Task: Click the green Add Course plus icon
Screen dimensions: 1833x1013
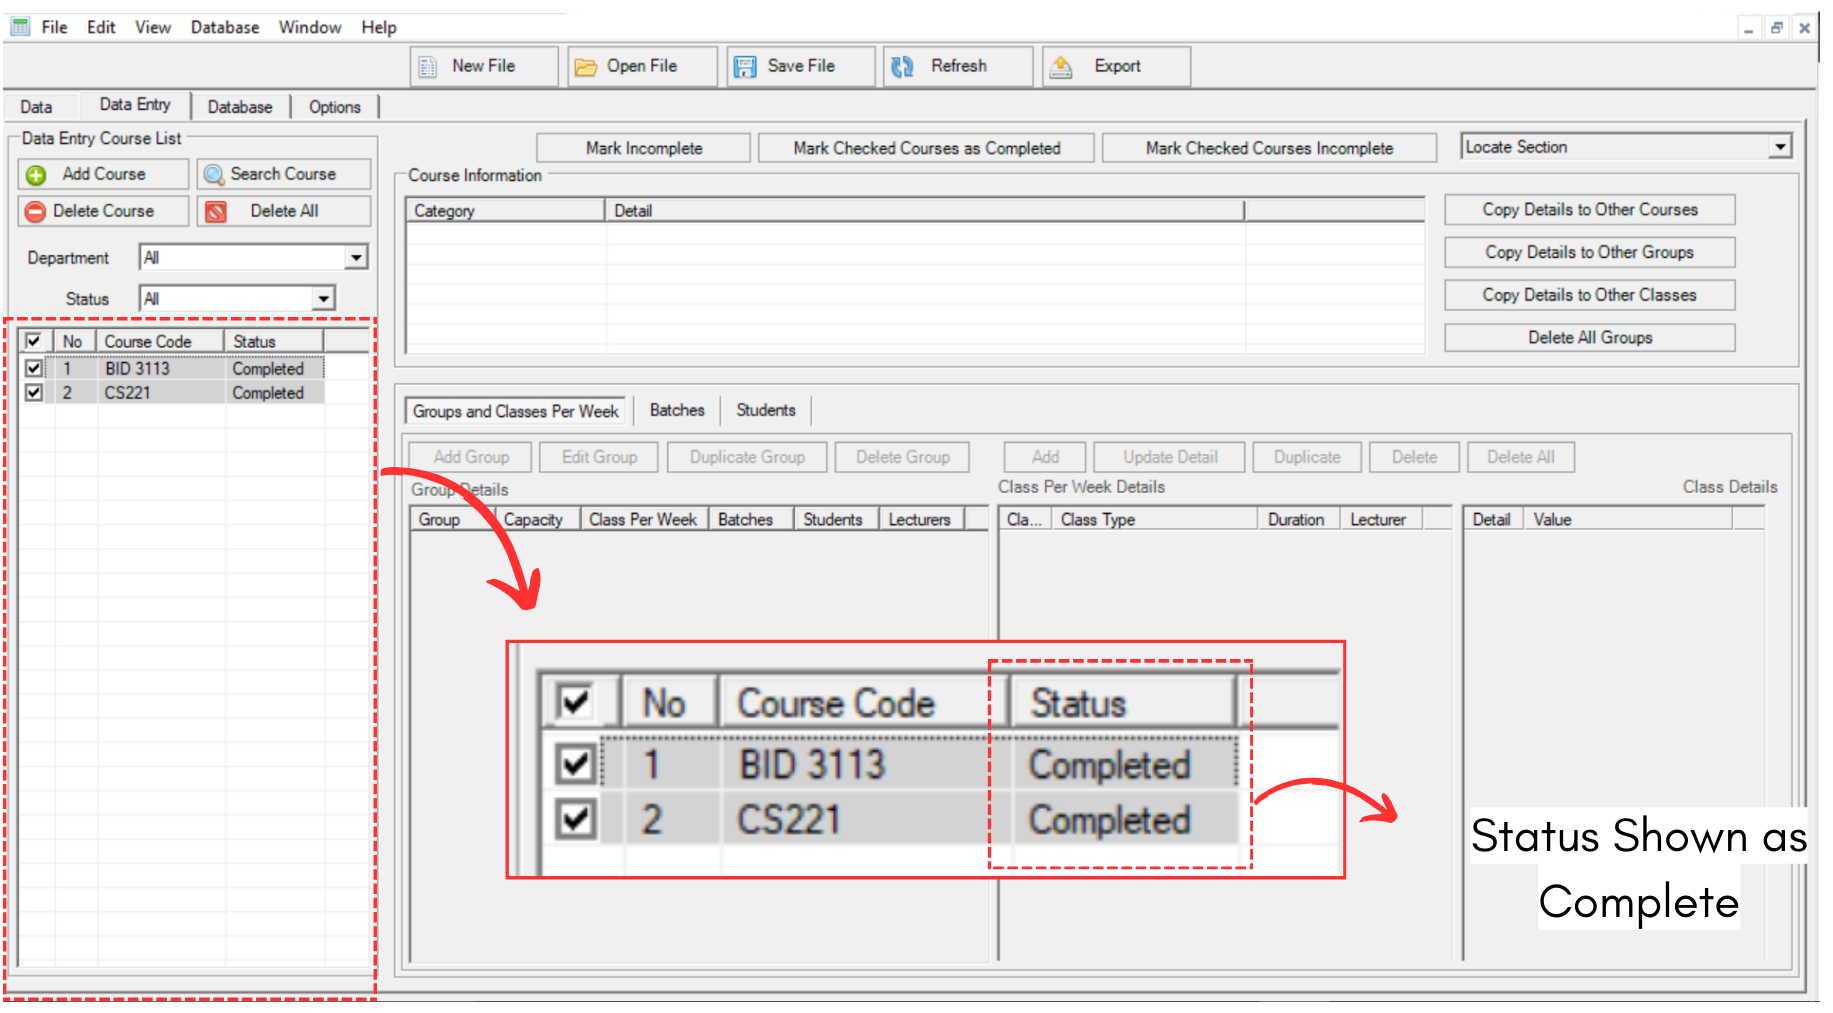Action: tap(36, 175)
